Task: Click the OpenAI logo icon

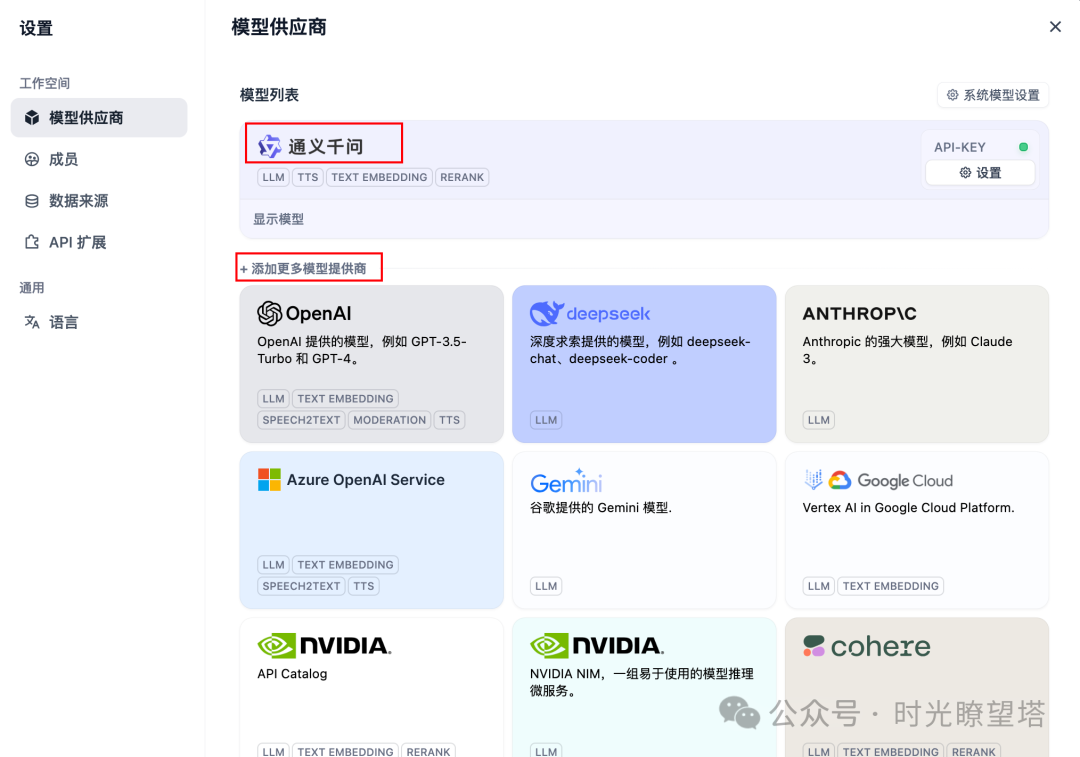Action: [x=269, y=313]
